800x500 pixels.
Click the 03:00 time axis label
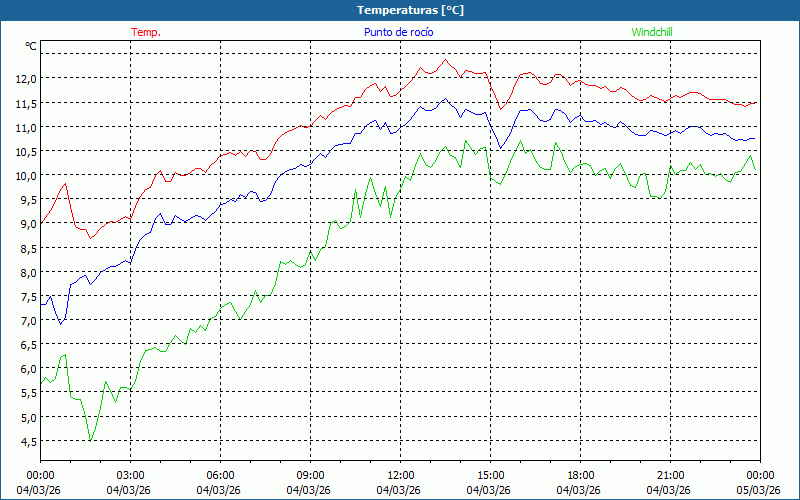coord(130,475)
